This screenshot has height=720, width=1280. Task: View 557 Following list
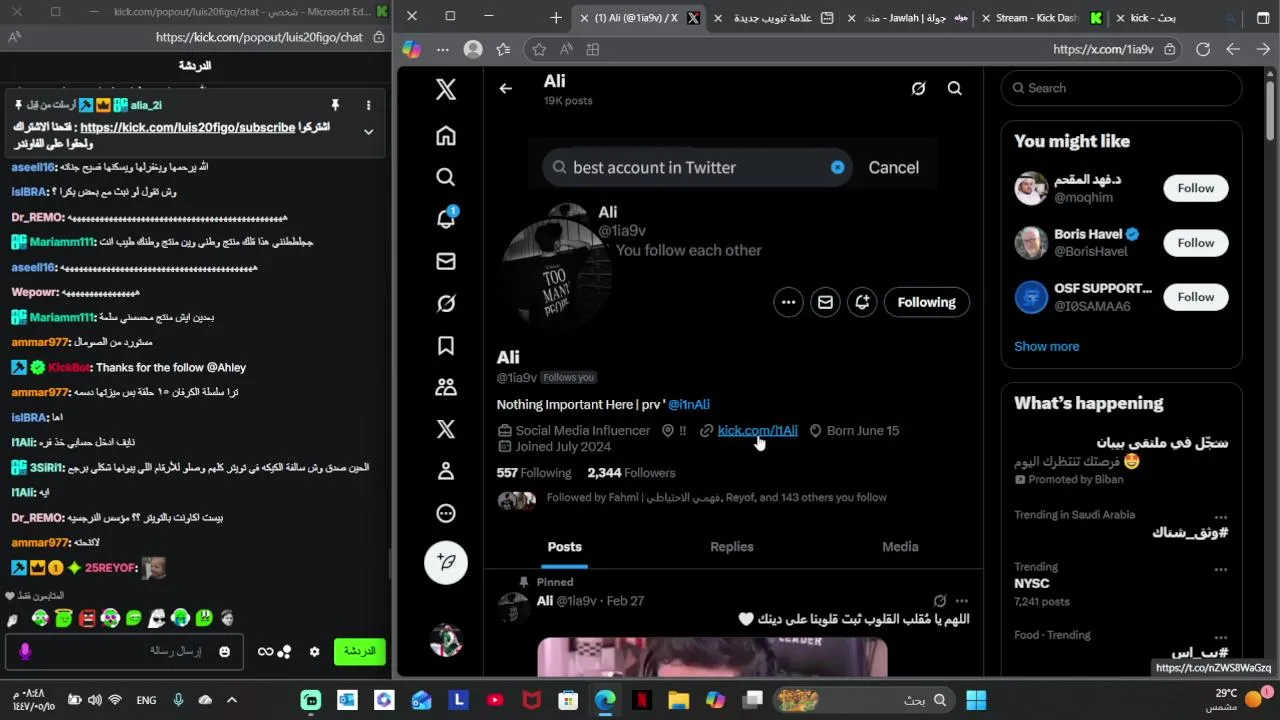pyautogui.click(x=534, y=472)
